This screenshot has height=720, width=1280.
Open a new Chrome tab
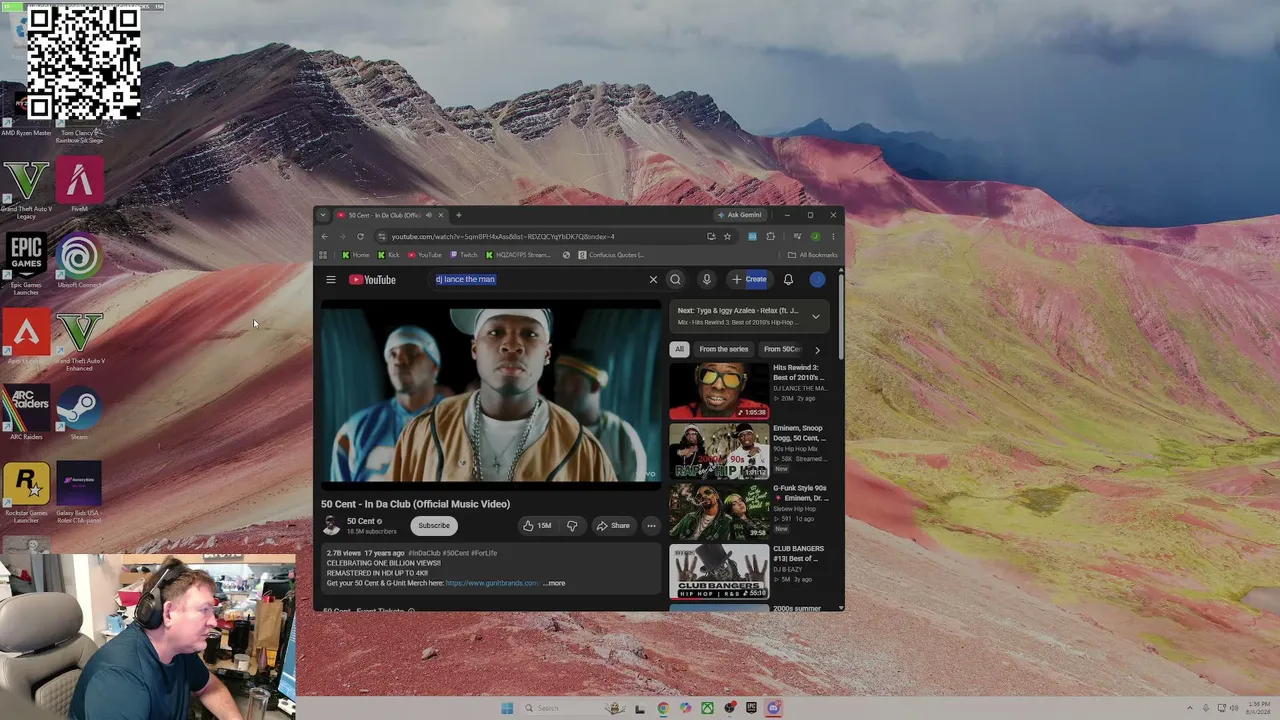click(459, 215)
